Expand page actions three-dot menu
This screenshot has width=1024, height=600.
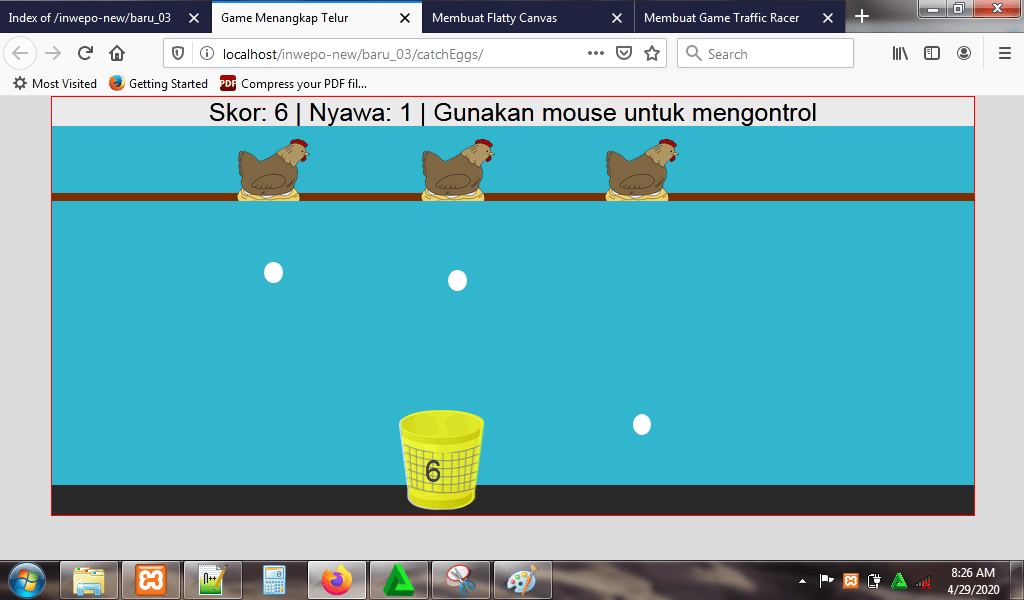pos(595,54)
